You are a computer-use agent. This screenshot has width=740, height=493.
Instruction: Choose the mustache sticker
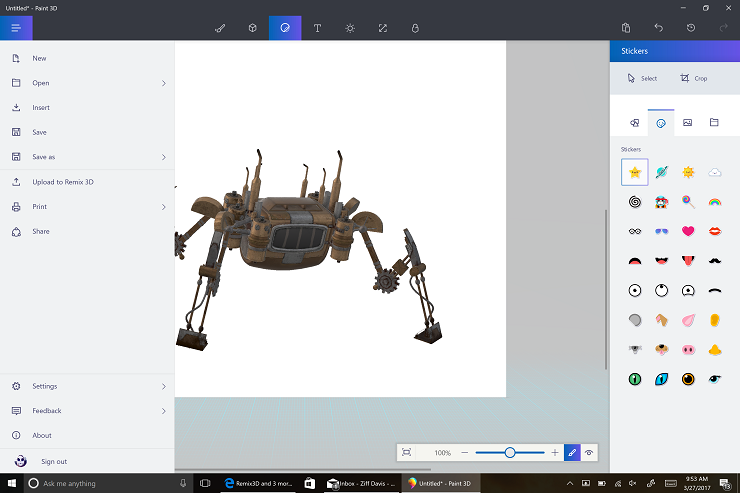tap(715, 260)
